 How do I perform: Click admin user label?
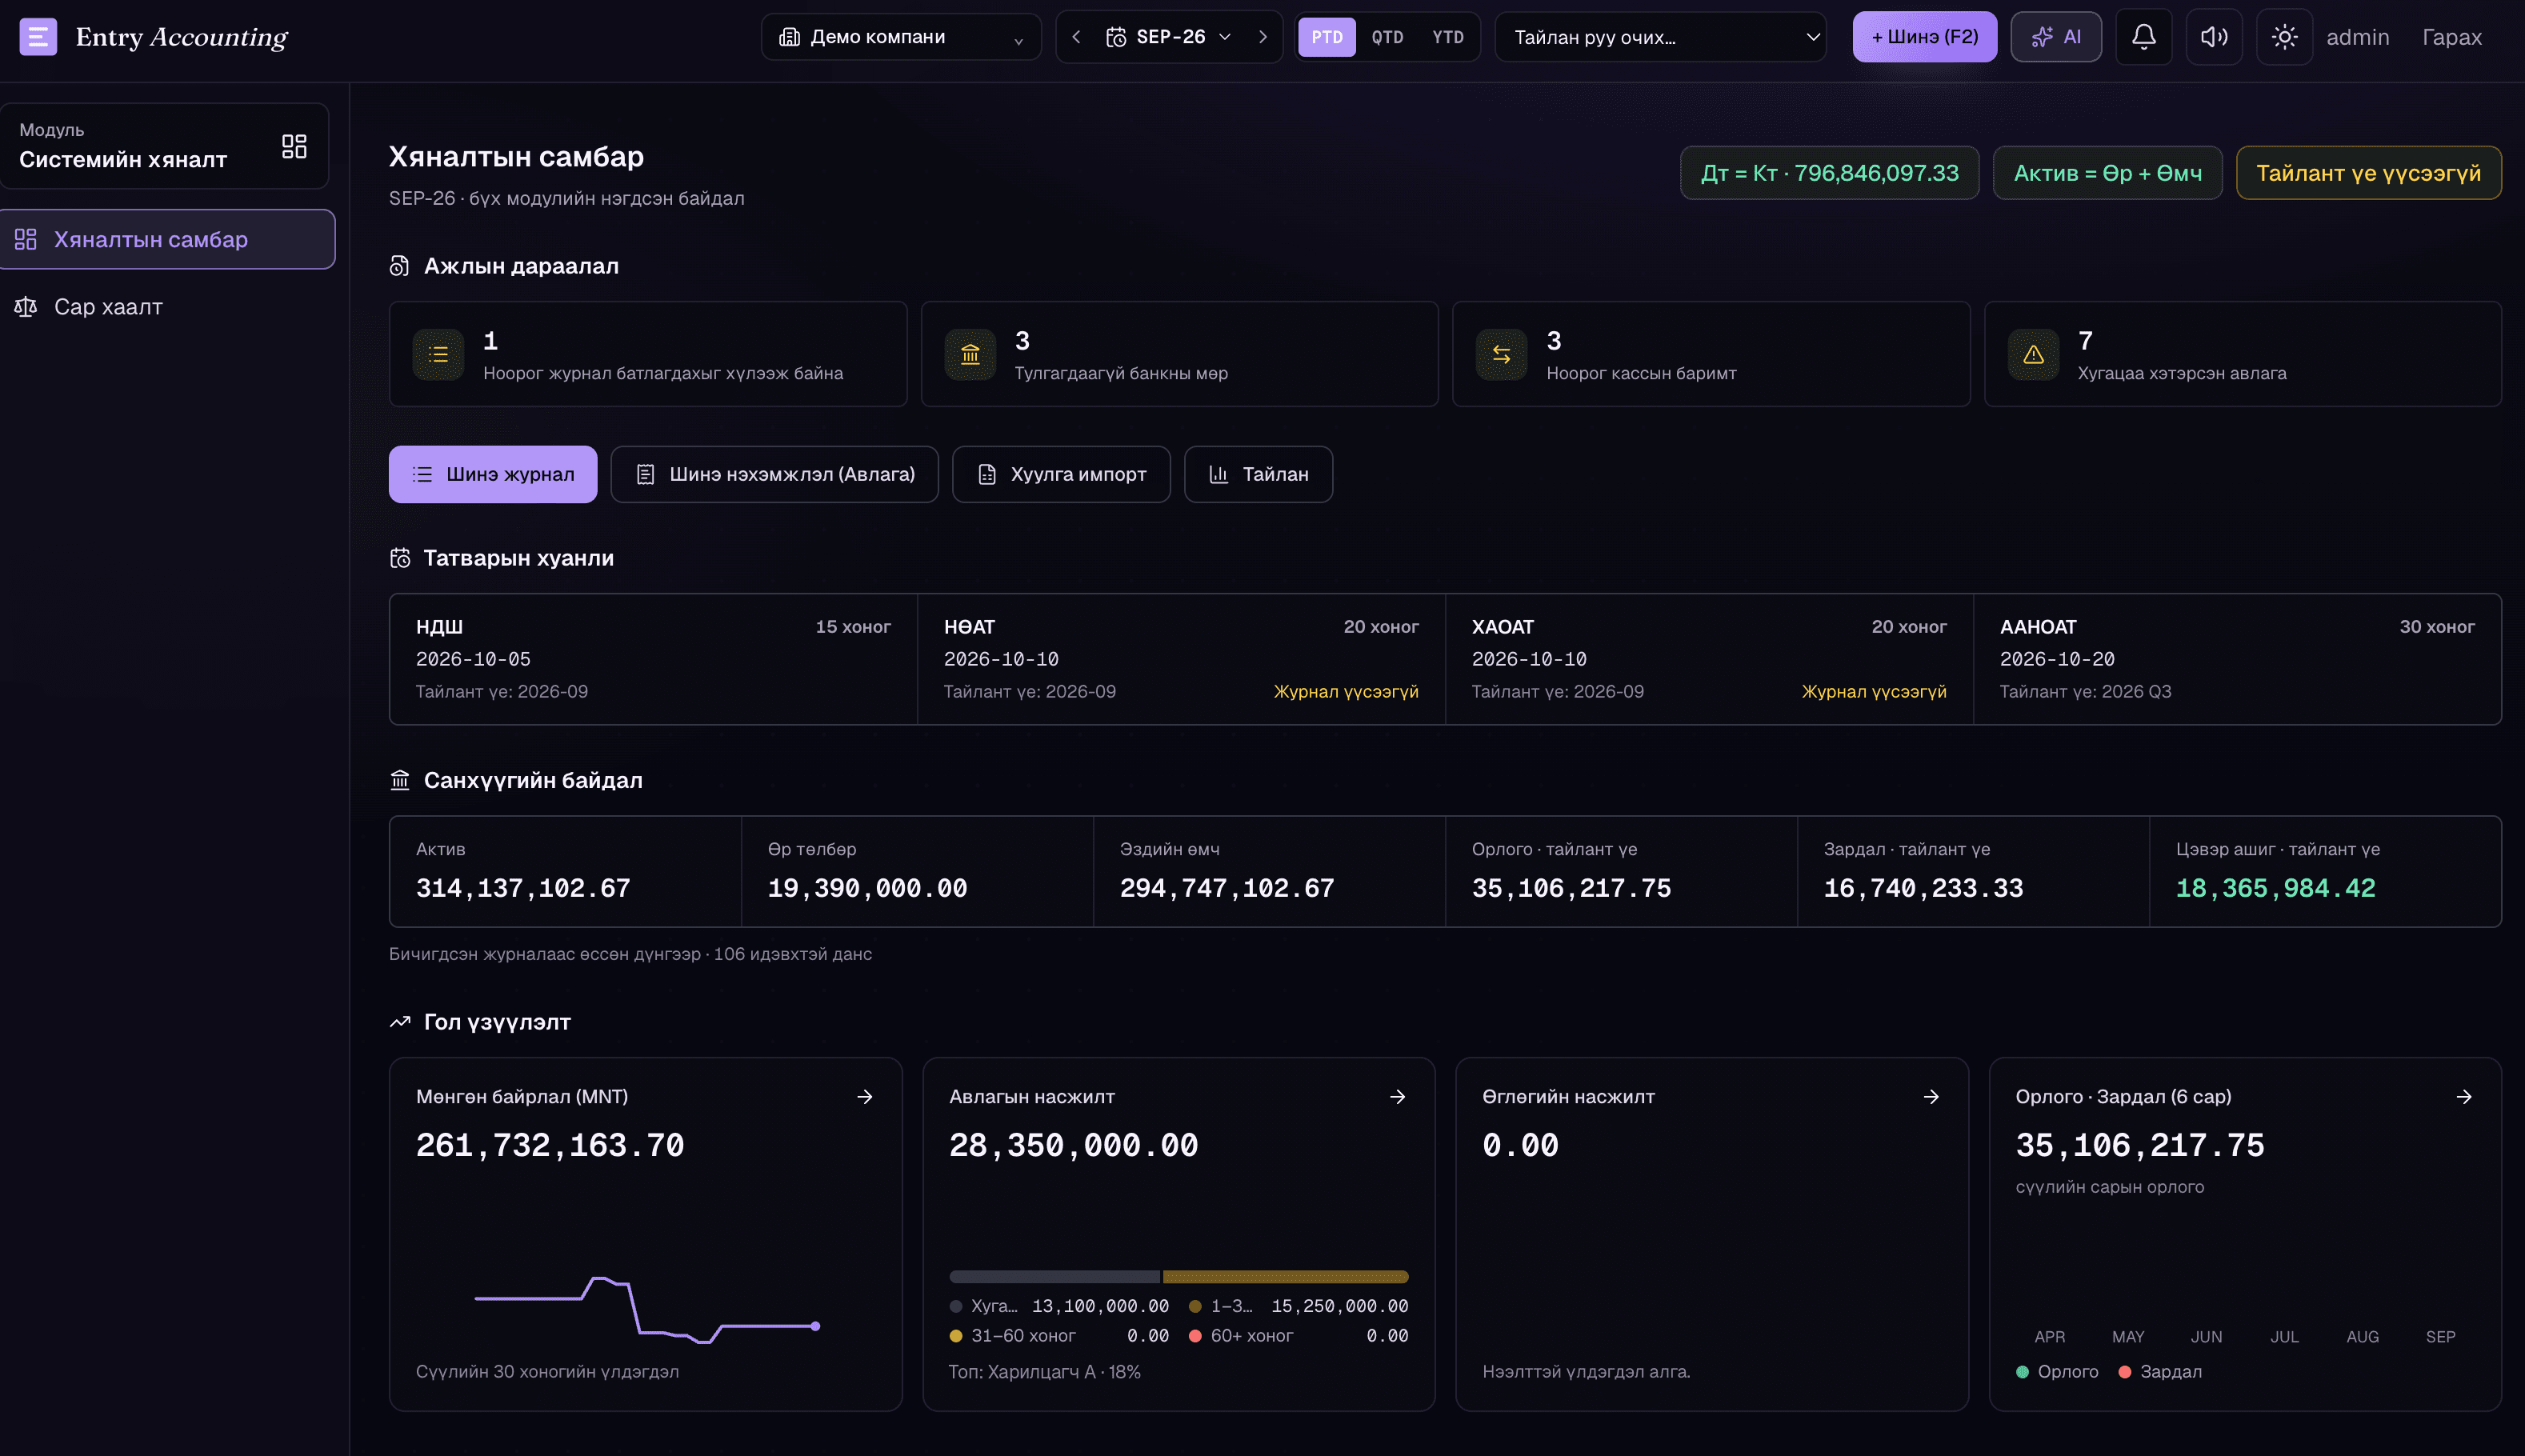coord(2357,37)
